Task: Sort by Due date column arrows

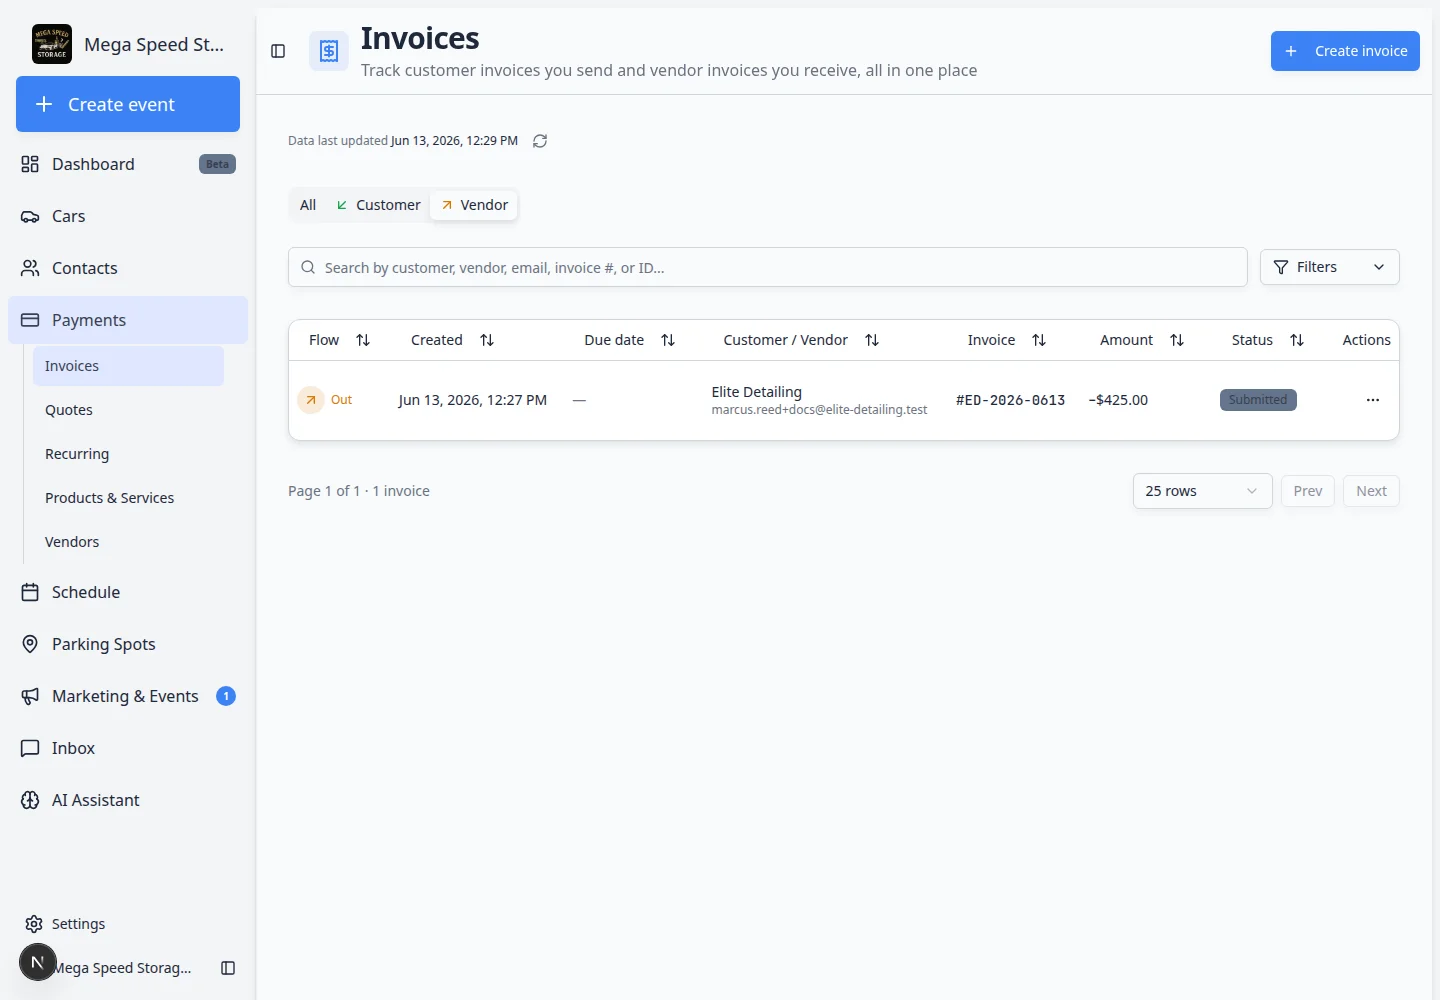Action: (668, 340)
